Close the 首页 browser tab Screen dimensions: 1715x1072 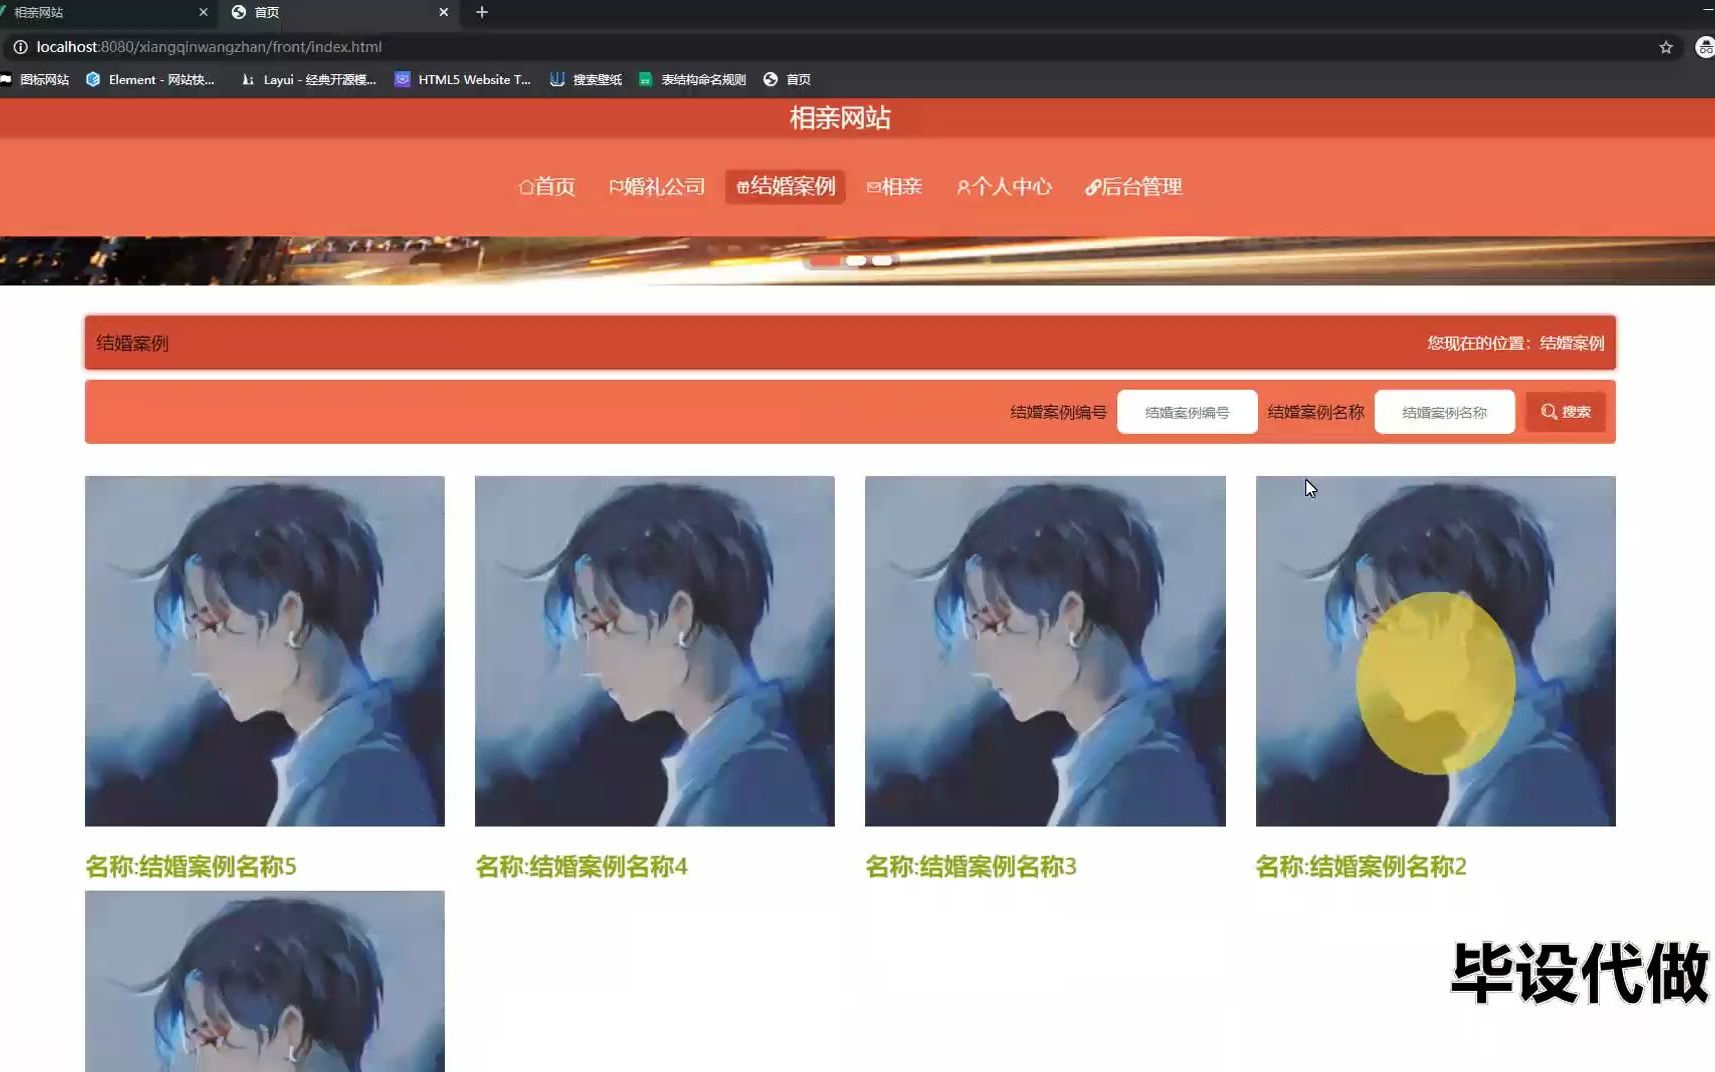[x=443, y=12]
